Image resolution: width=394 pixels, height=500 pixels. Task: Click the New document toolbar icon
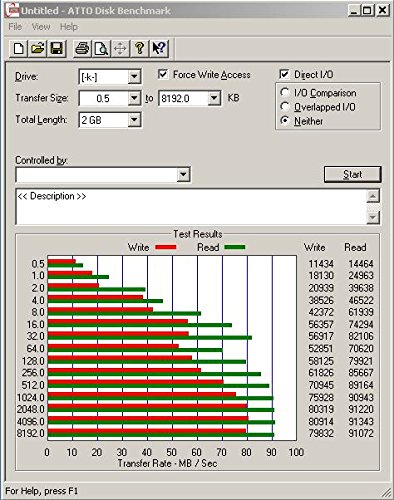tap(19, 49)
